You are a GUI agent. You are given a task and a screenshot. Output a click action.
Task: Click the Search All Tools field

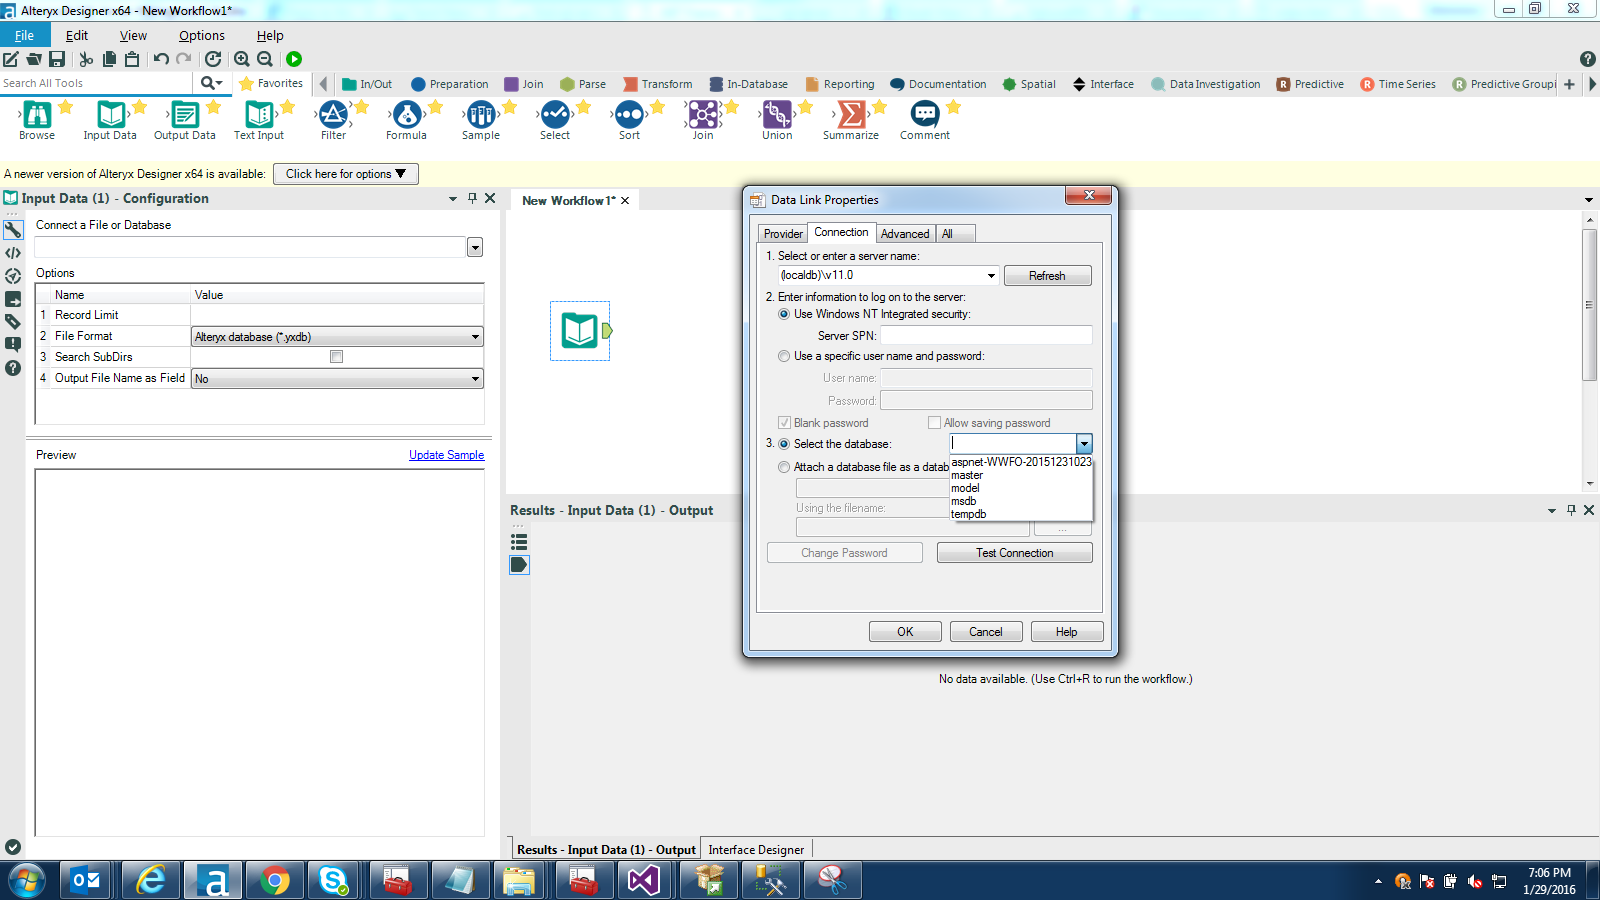click(x=96, y=83)
